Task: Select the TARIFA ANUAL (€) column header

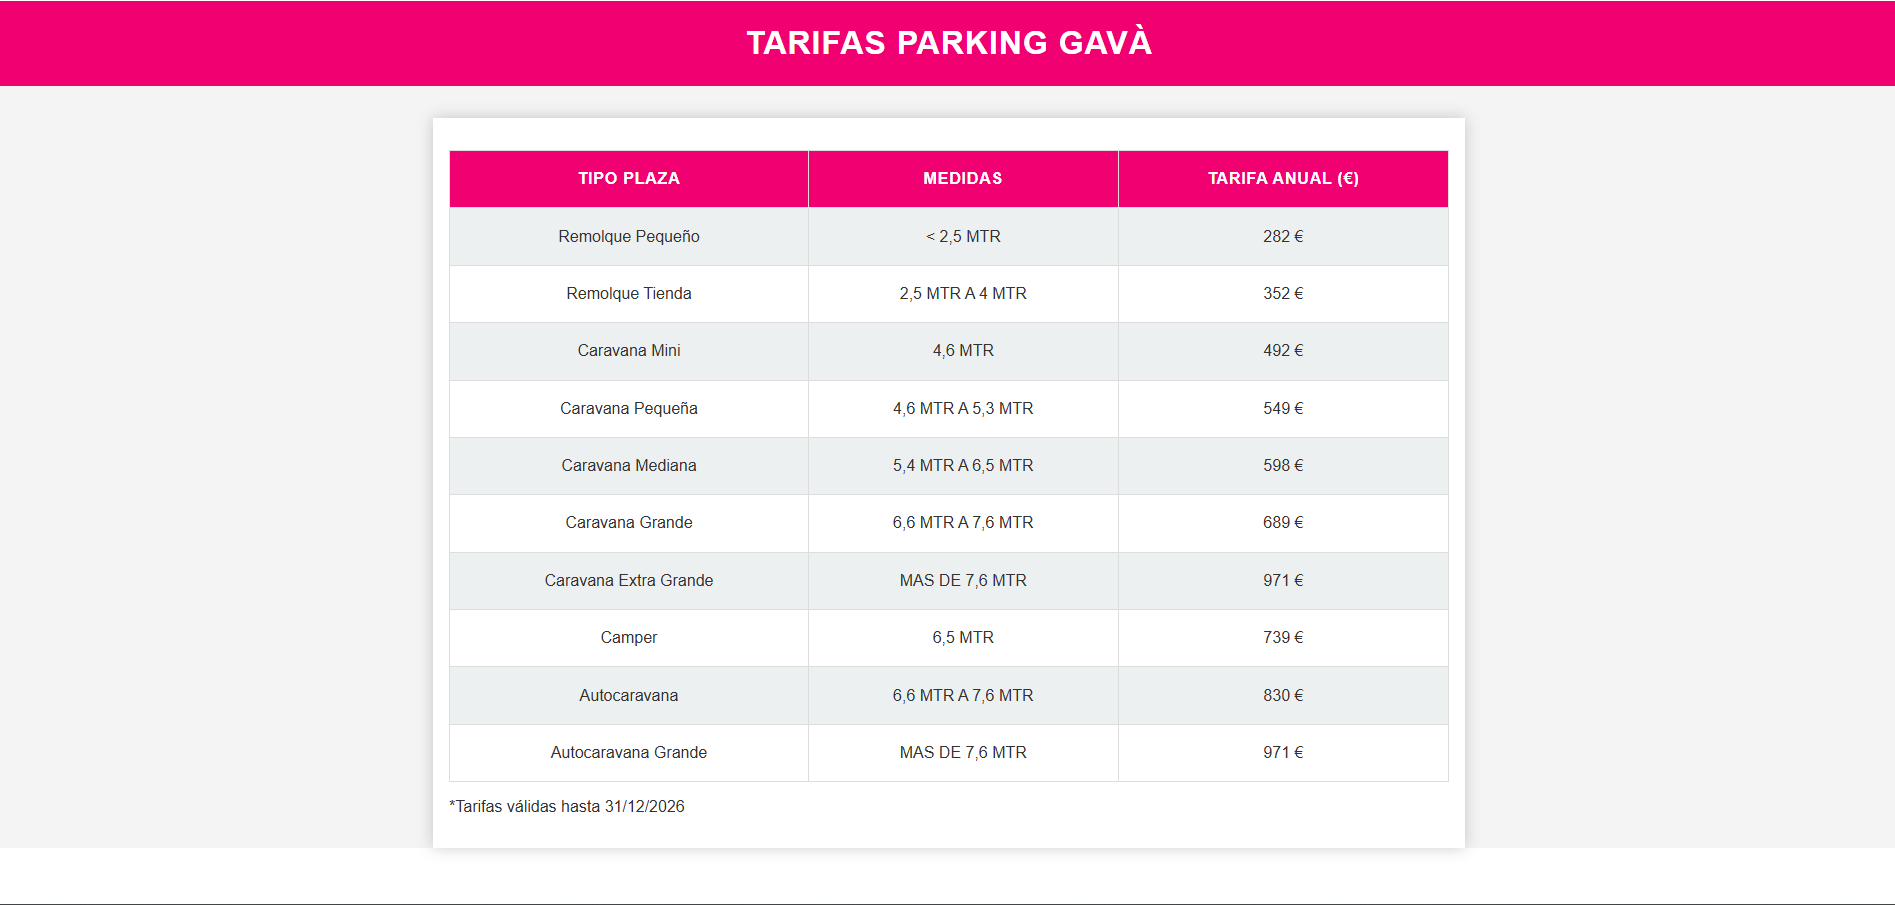Action: point(1283,179)
